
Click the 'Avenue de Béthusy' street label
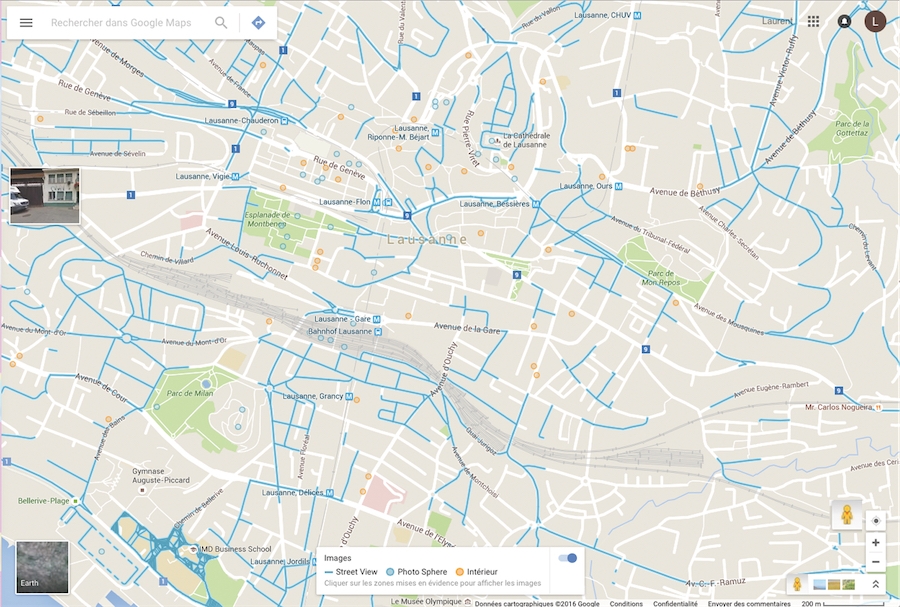[684, 192]
